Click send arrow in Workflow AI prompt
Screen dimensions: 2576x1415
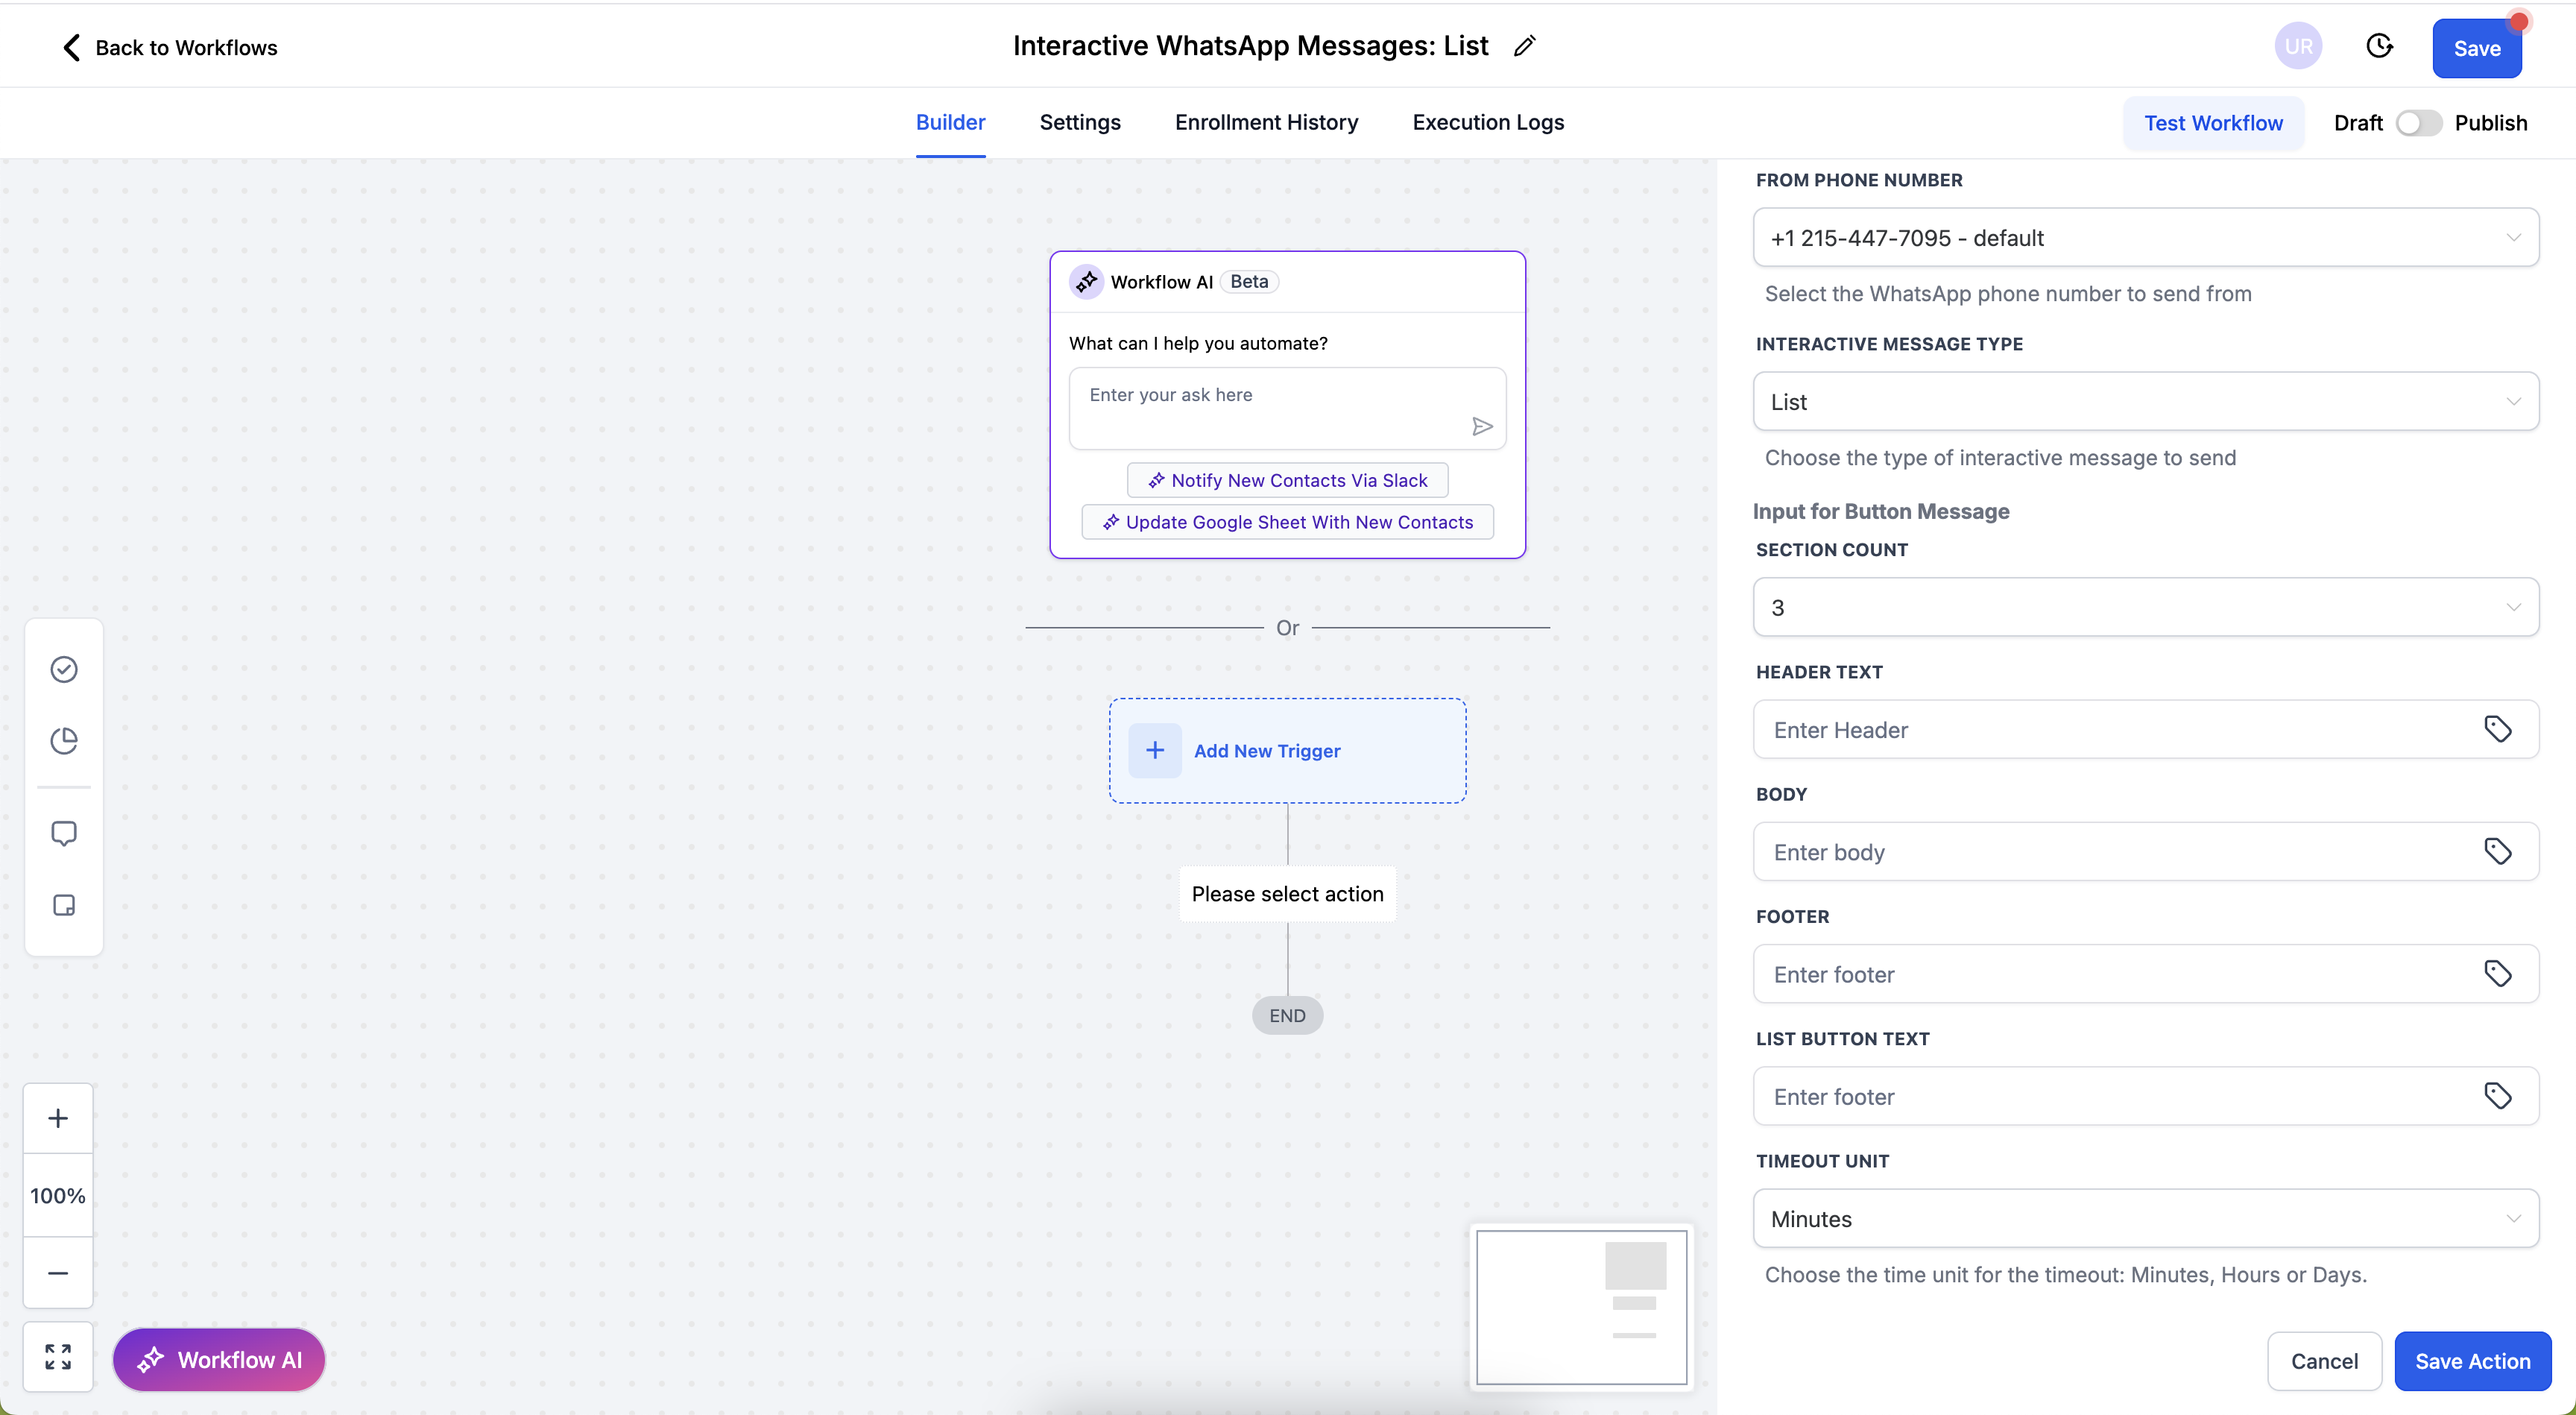1482,427
